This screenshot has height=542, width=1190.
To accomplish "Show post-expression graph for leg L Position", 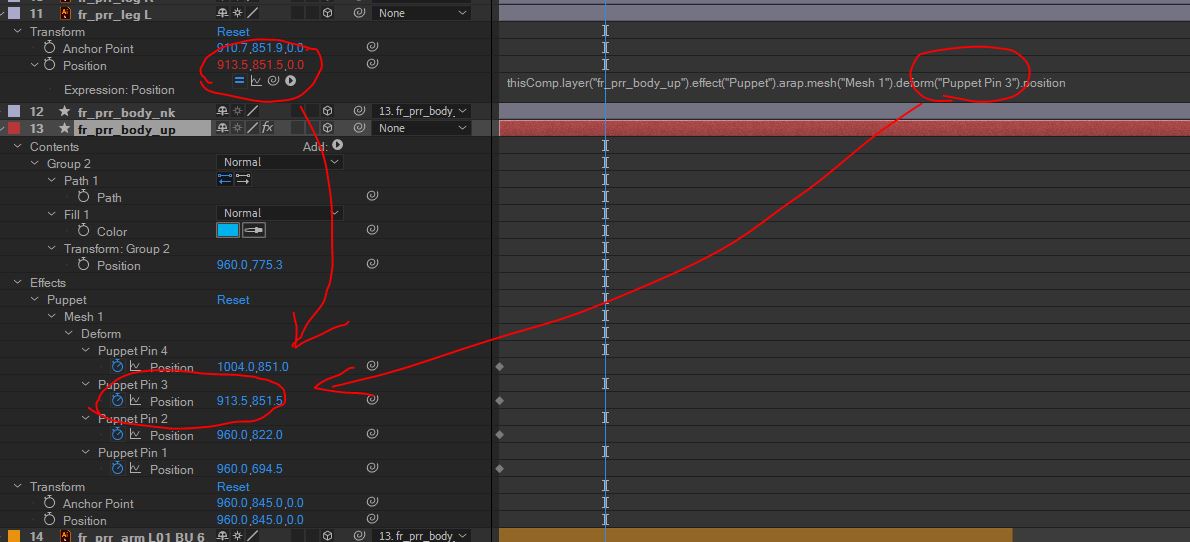I will coord(257,80).
